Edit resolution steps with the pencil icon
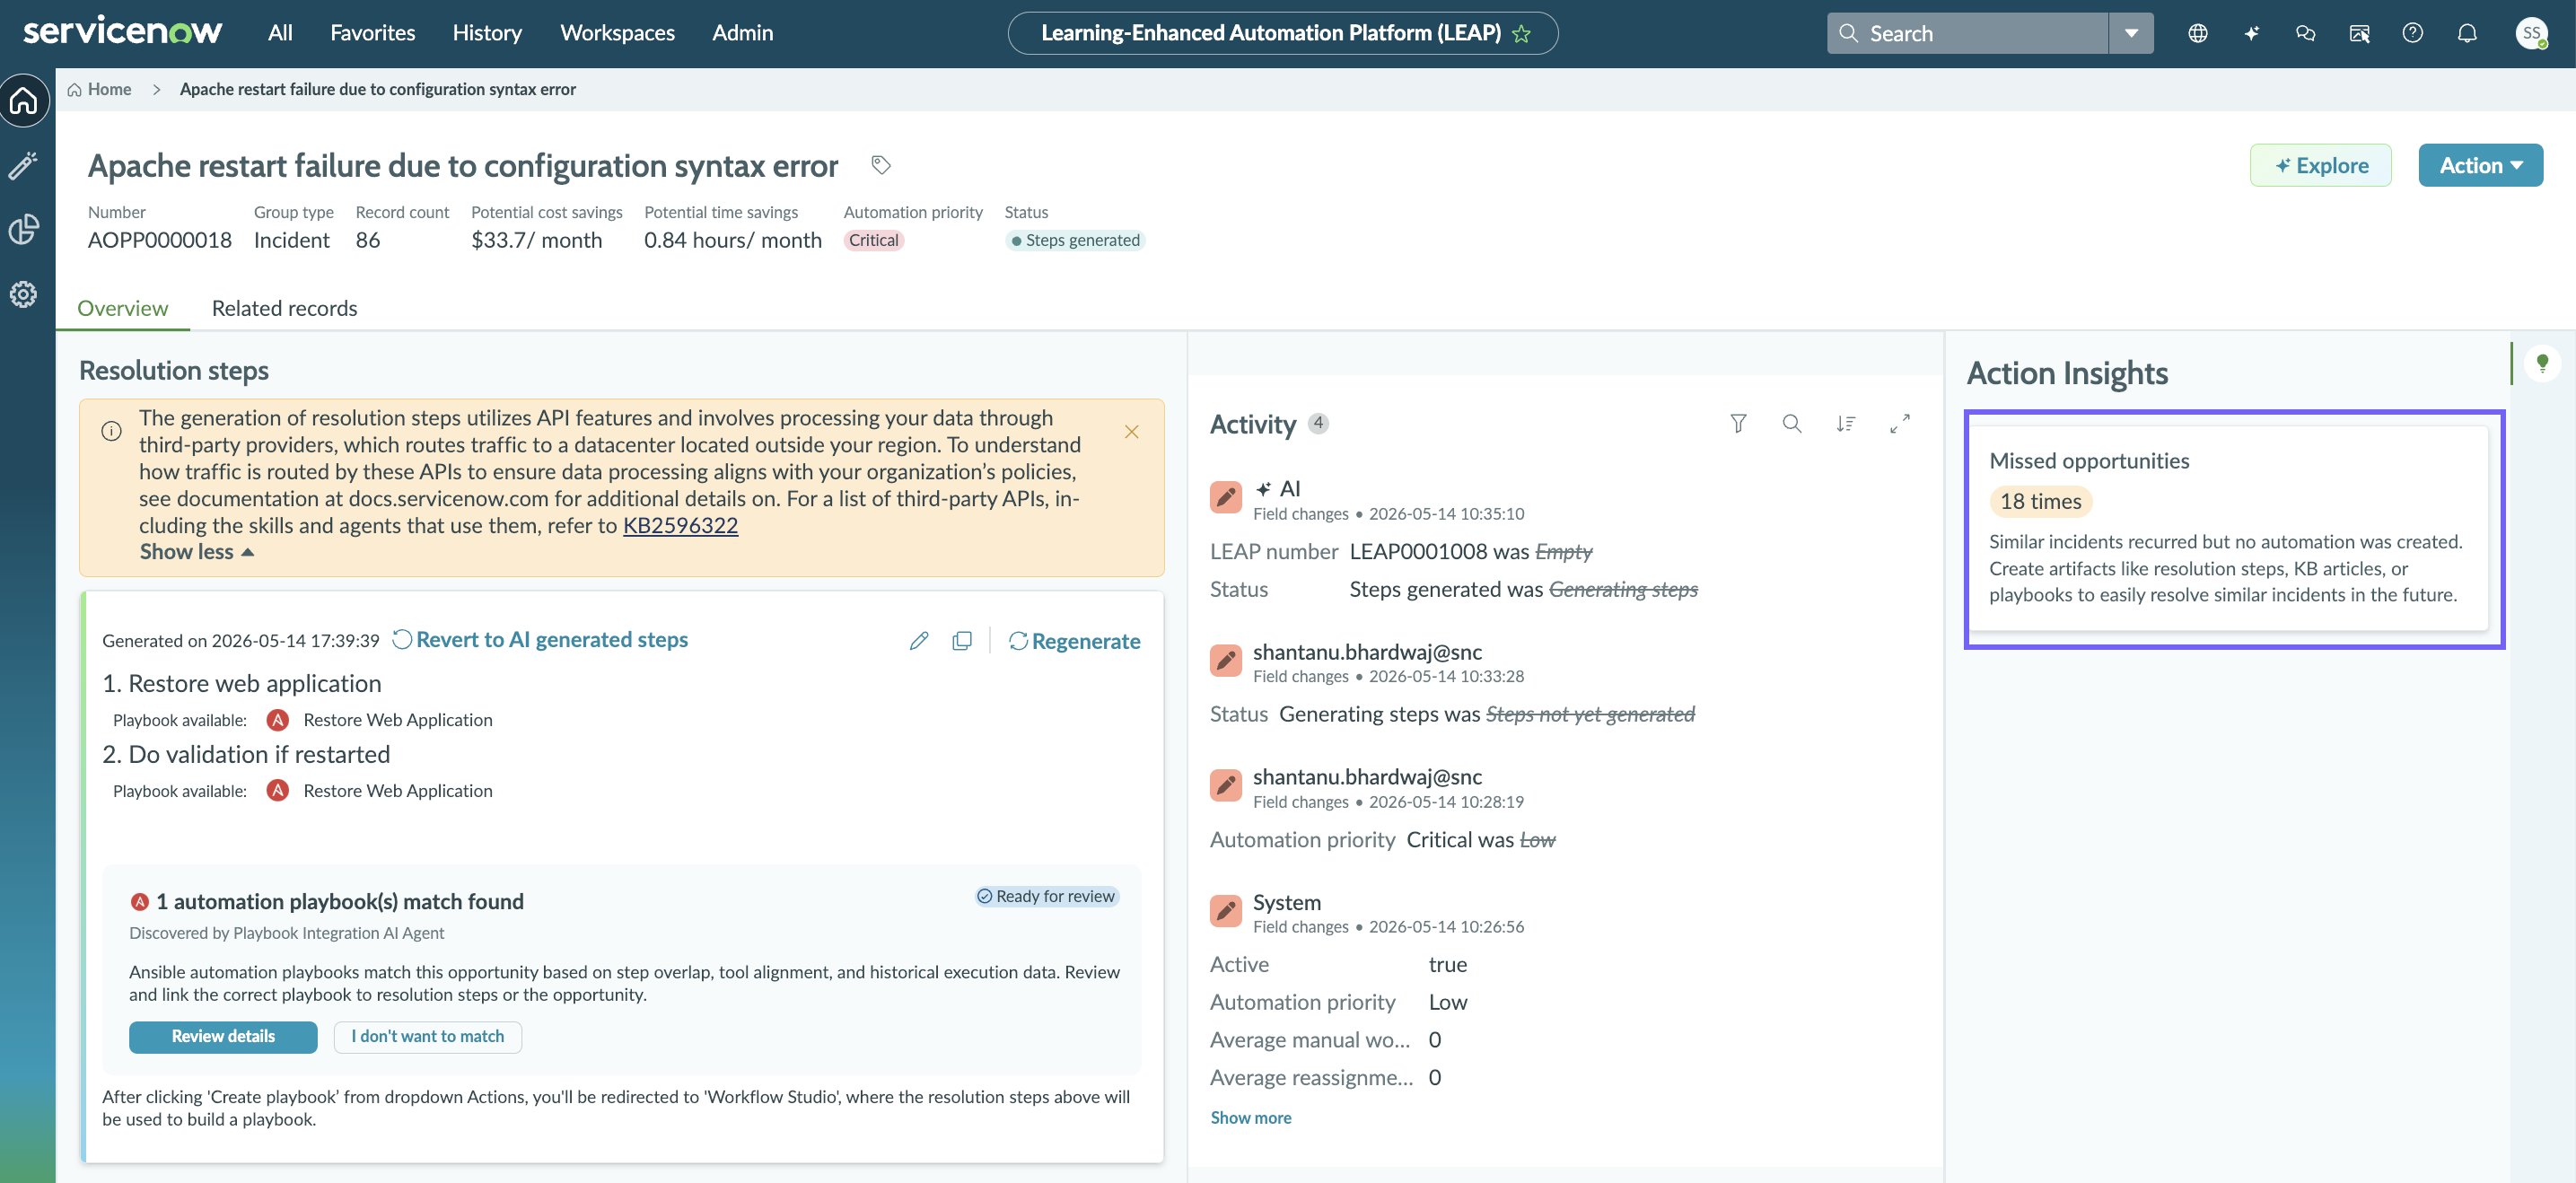This screenshot has width=2576, height=1183. [919, 641]
